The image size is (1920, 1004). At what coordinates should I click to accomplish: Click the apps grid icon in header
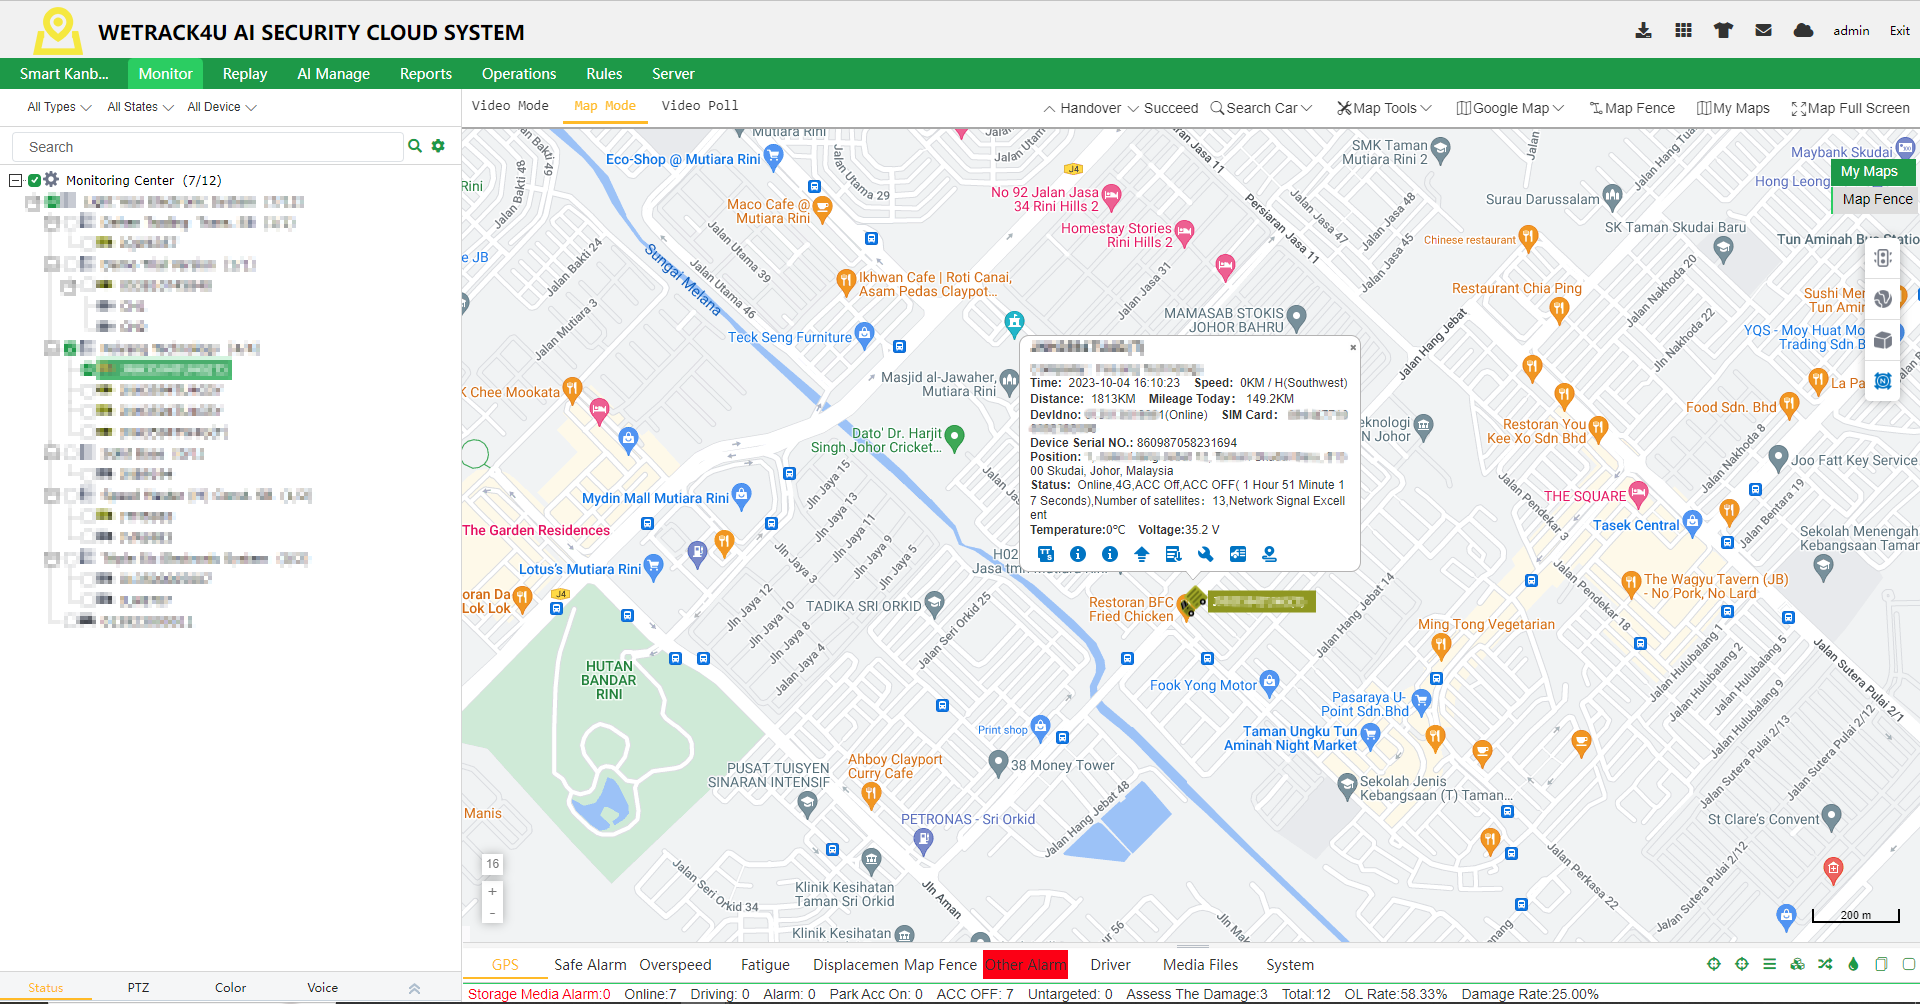[1683, 31]
